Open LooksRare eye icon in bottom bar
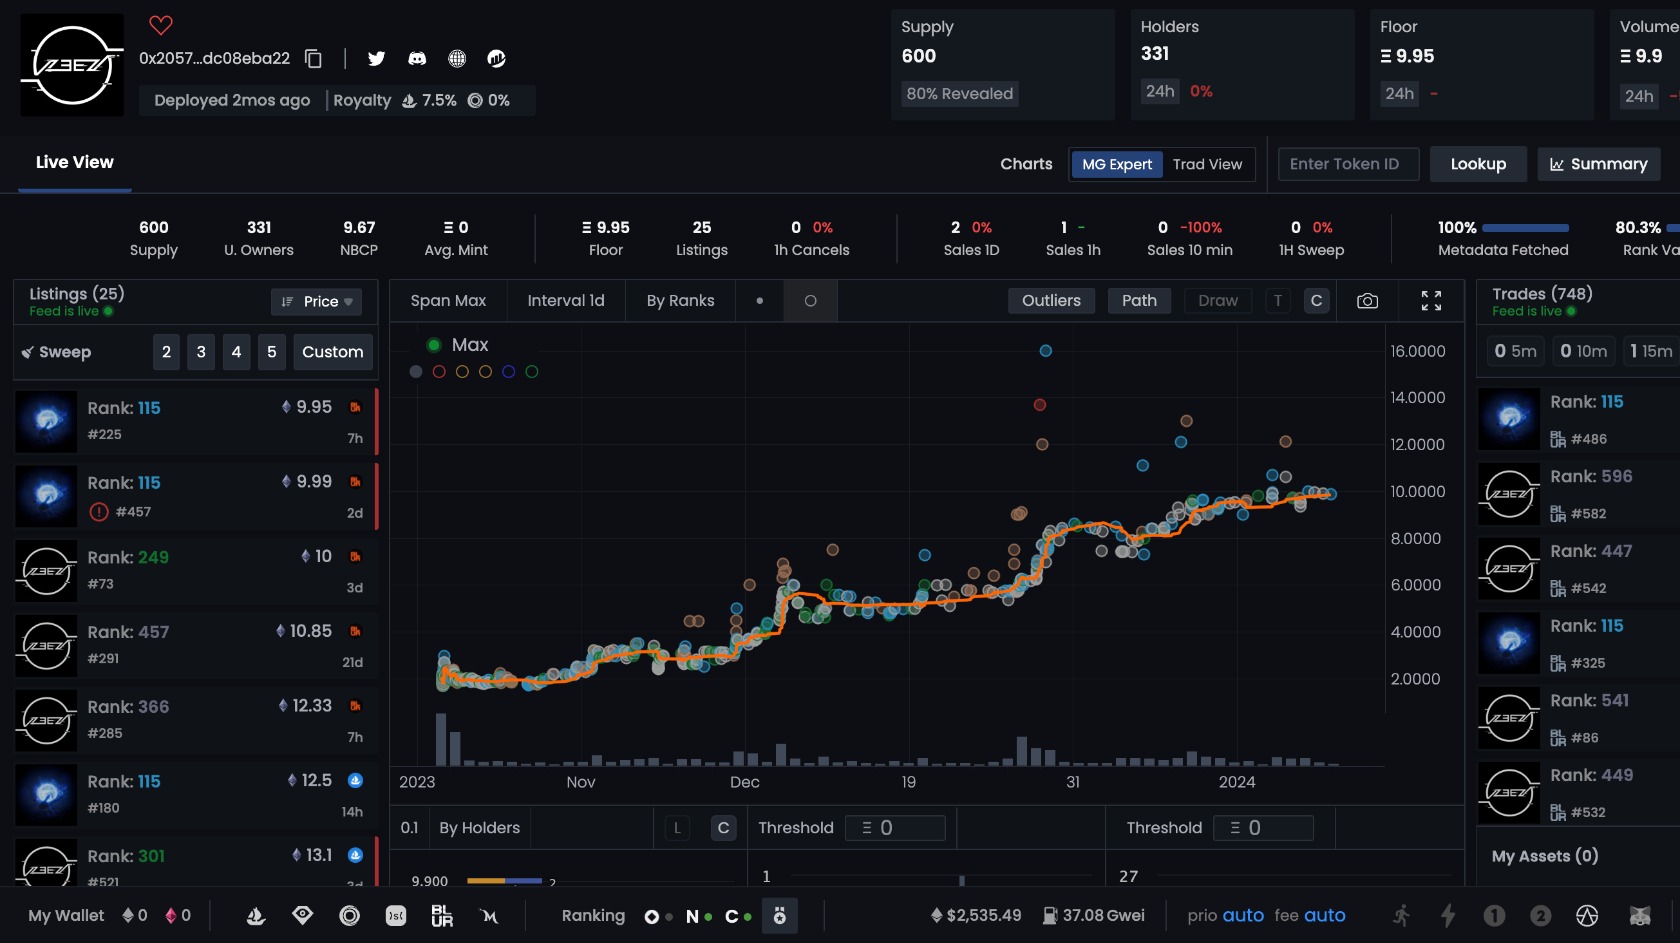Screen dimensions: 1680x943 pyautogui.click(x=303, y=915)
